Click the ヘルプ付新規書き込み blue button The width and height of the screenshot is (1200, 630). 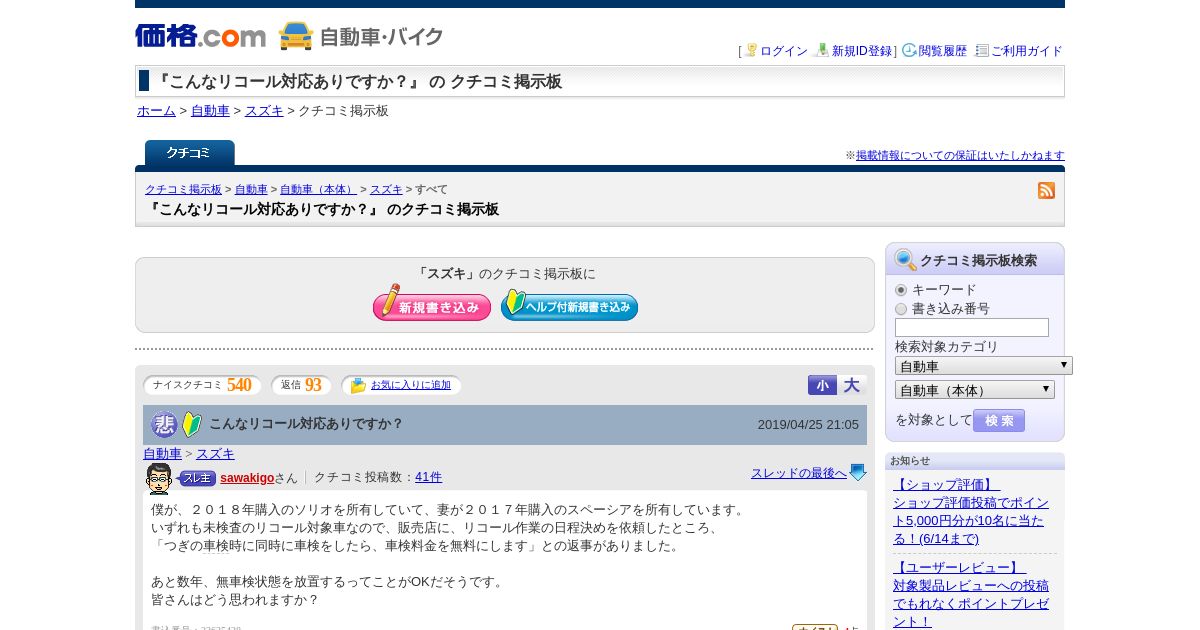(569, 305)
